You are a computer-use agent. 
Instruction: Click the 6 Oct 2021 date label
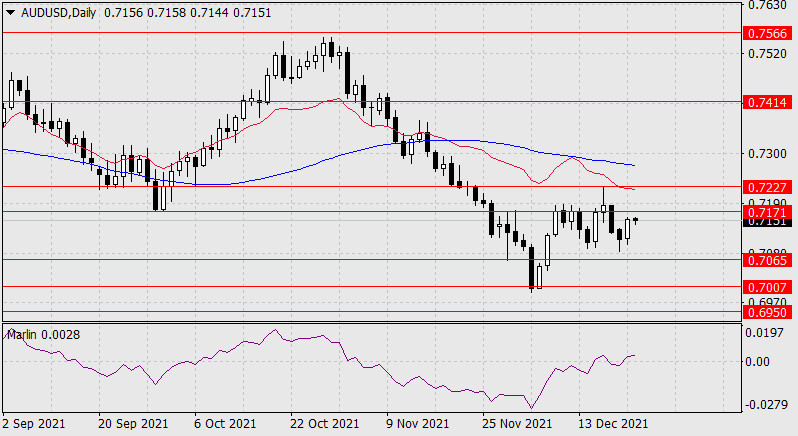pyautogui.click(x=225, y=424)
